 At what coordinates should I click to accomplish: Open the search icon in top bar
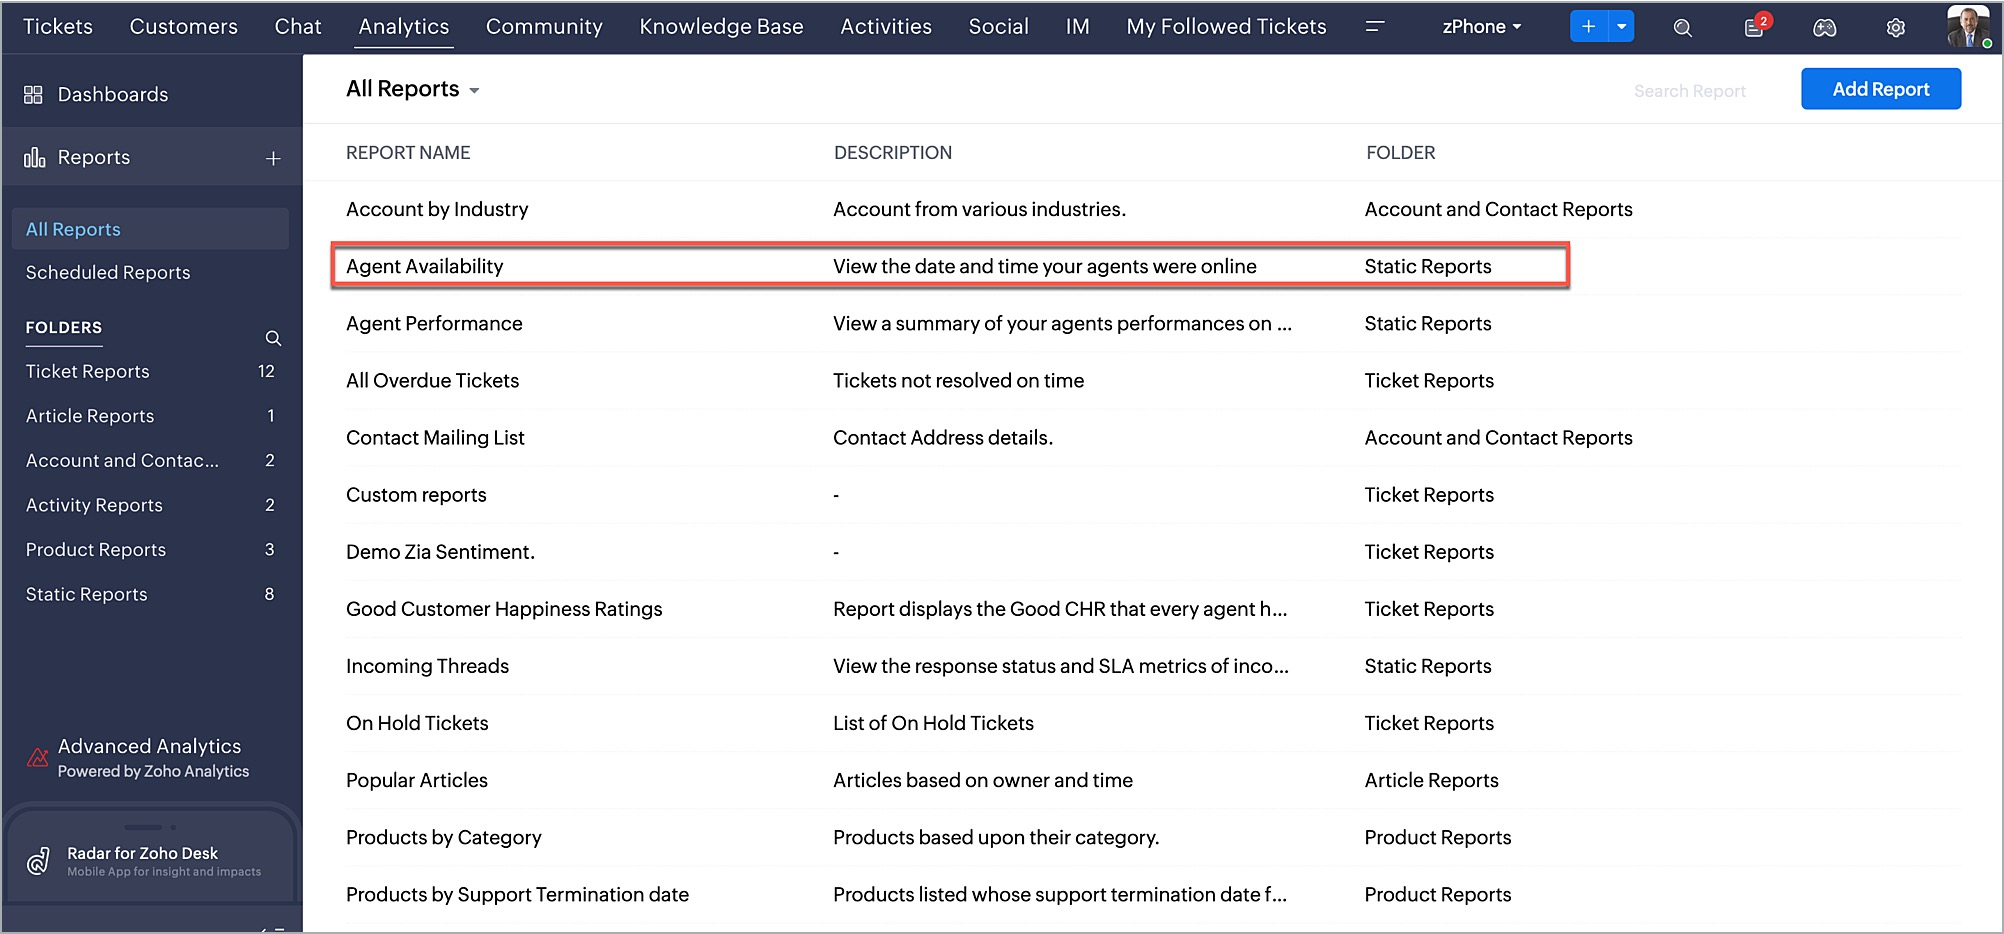pos(1682,28)
